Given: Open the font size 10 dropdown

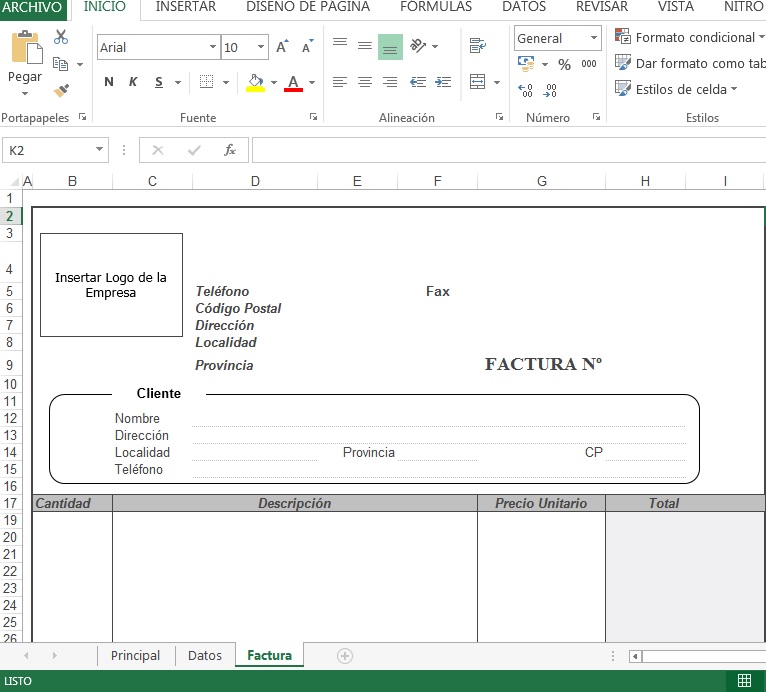Looking at the screenshot, I should pyautogui.click(x=261, y=47).
